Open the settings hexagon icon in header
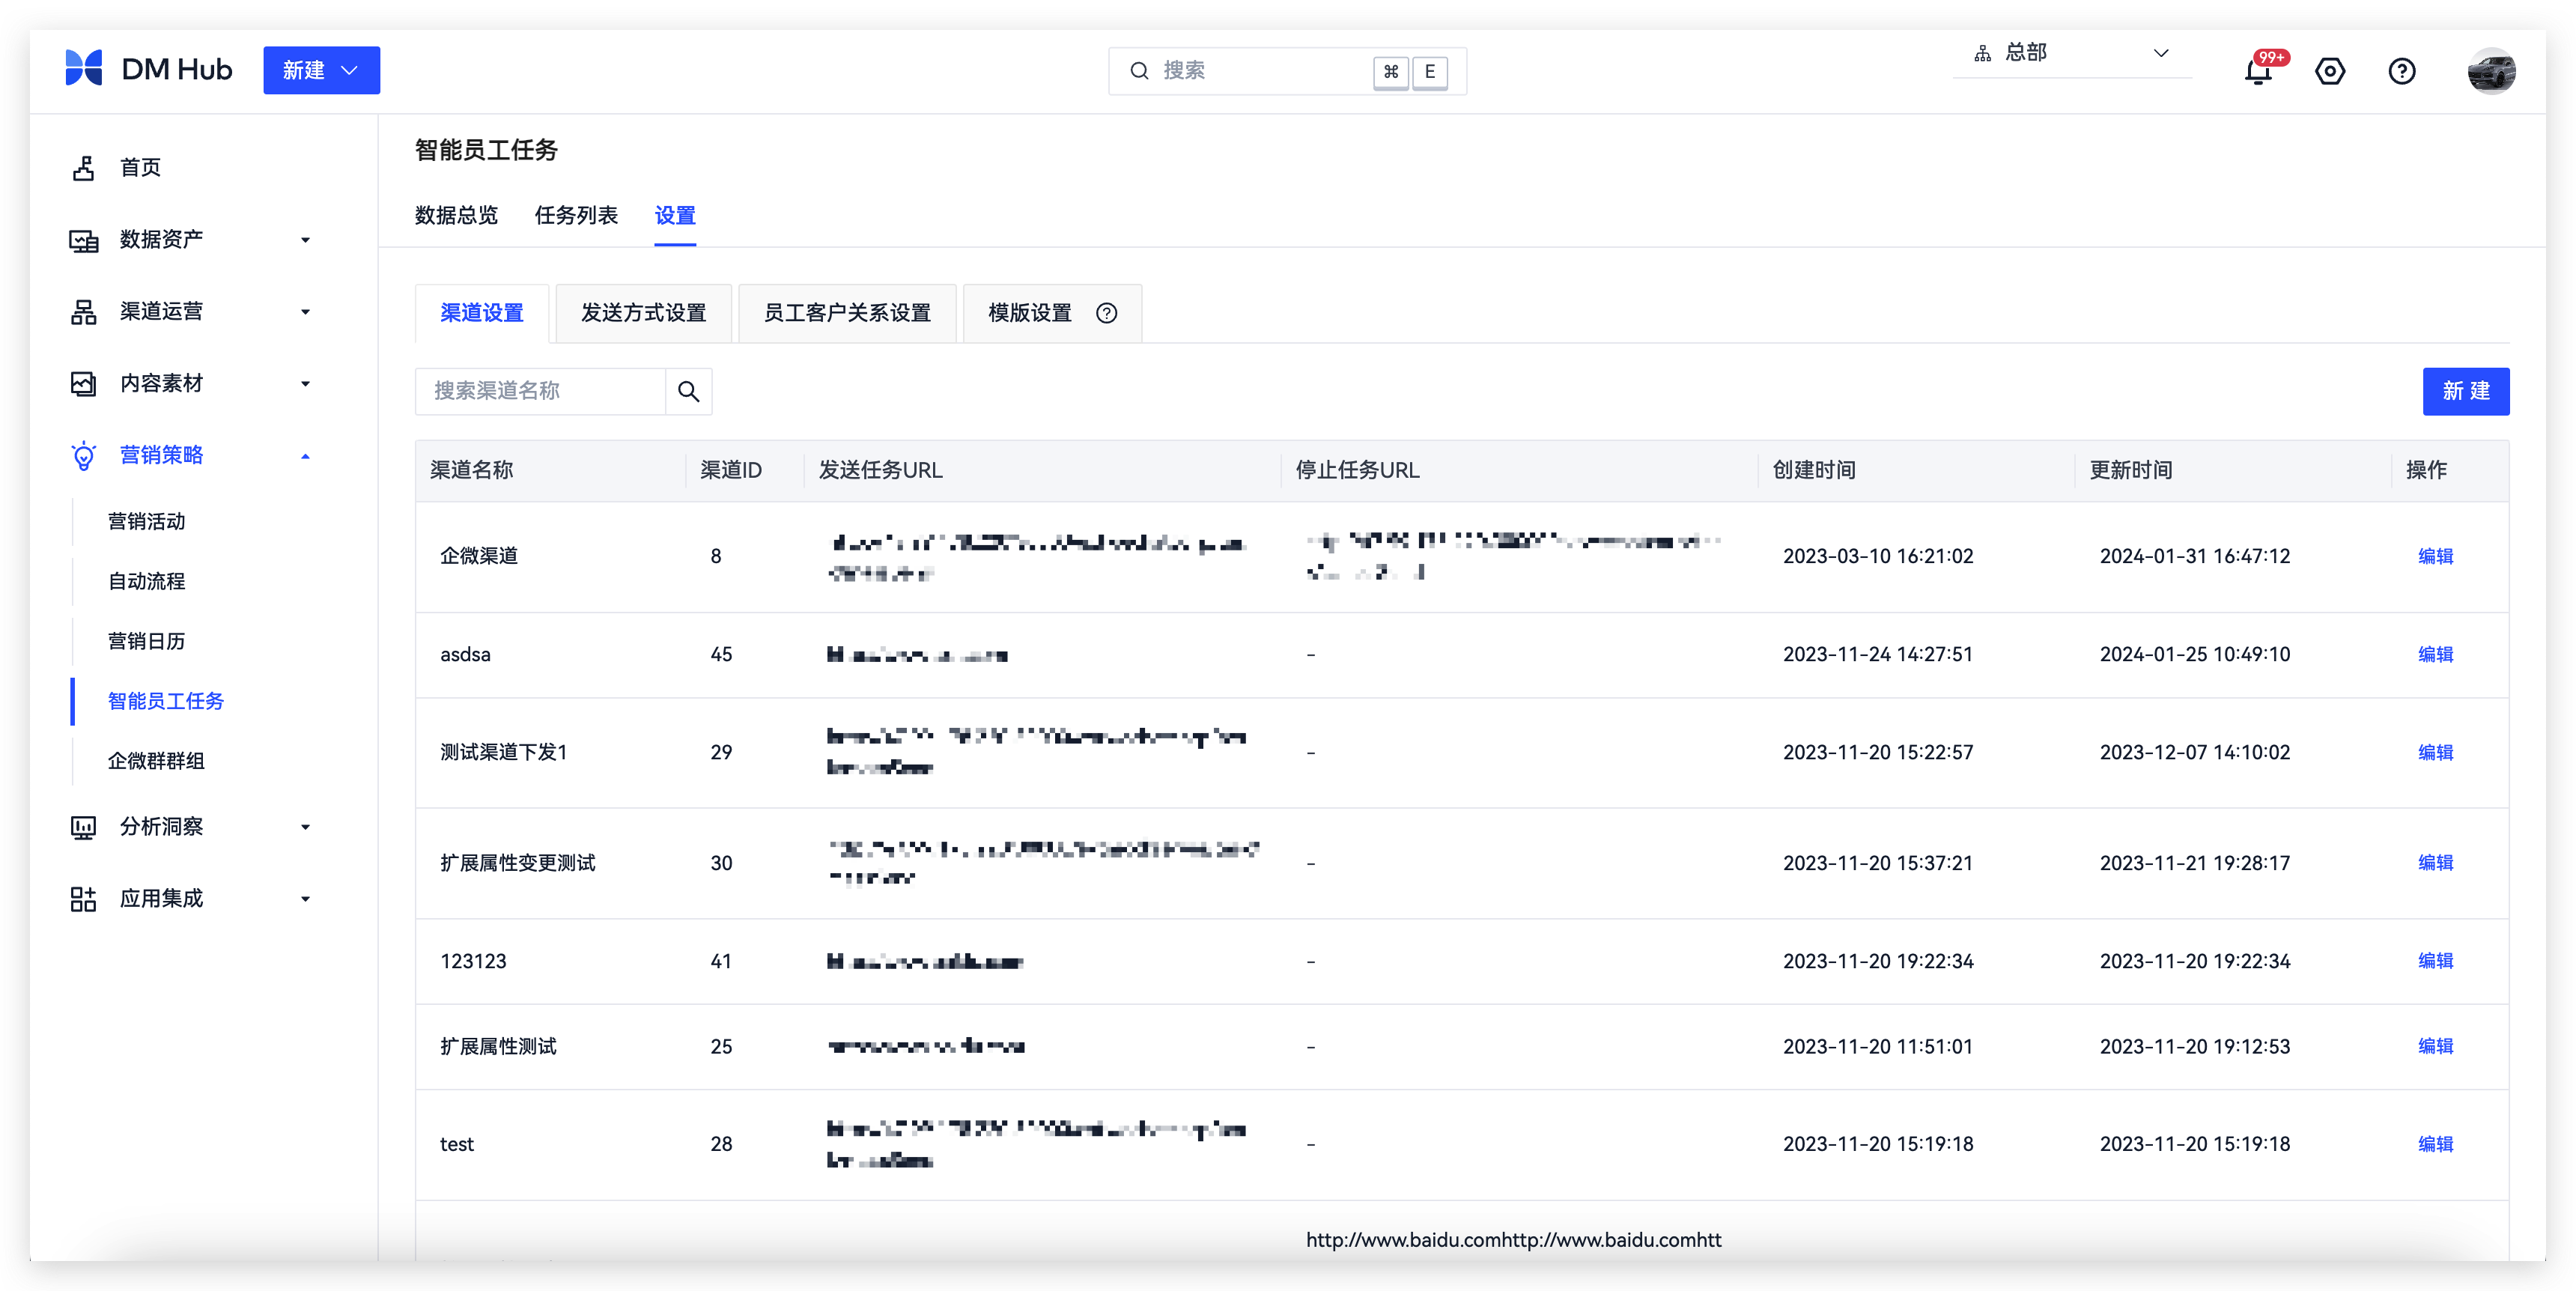This screenshot has width=2576, height=1291. click(x=2329, y=71)
